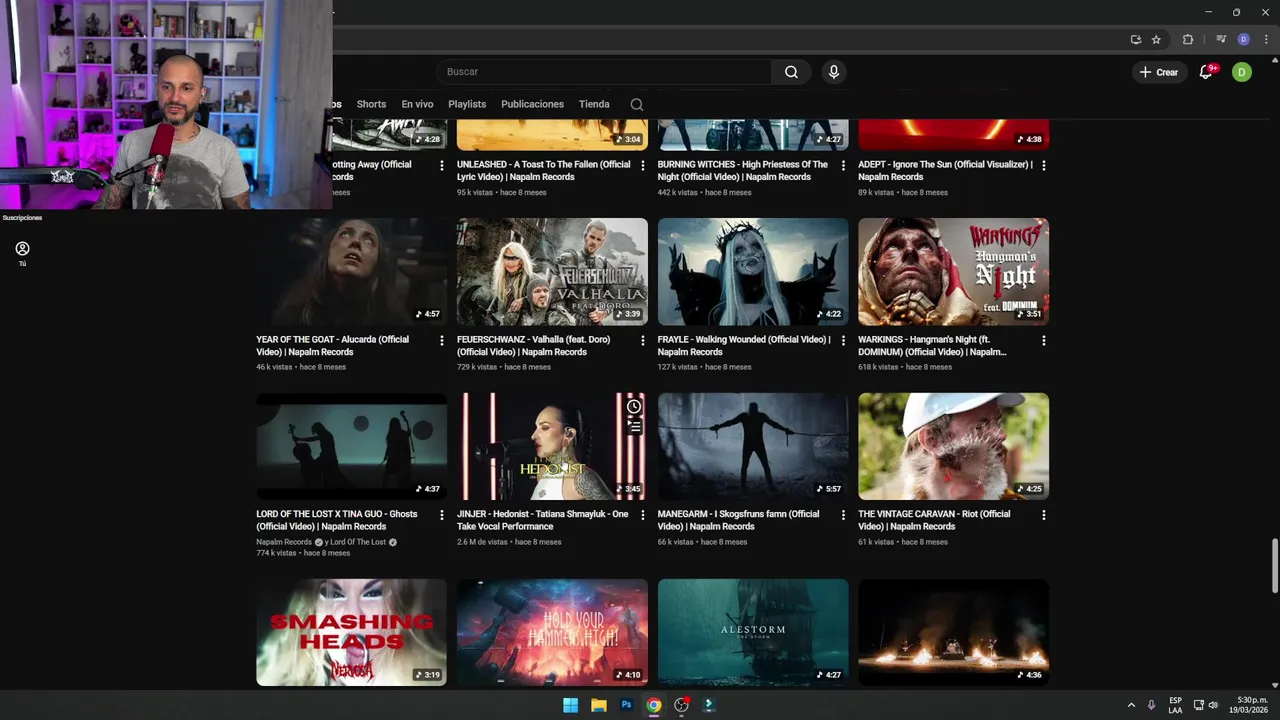Open the account avatar menu
The height and width of the screenshot is (720, 1280).
pos(1241,72)
